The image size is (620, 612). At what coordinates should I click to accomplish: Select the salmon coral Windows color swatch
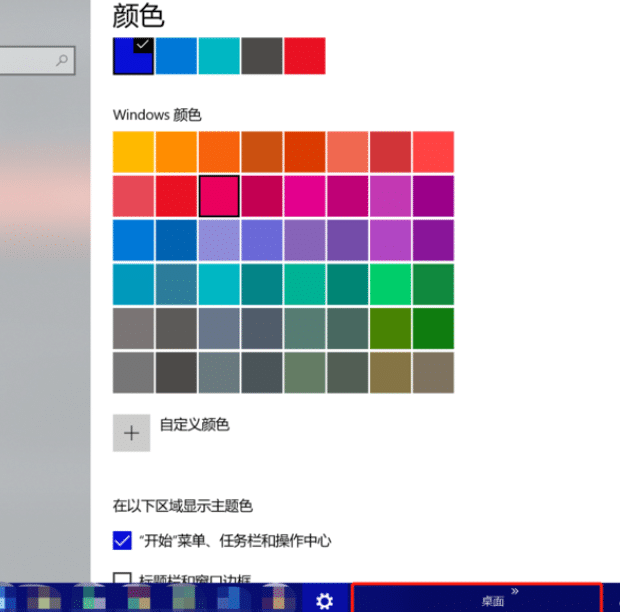click(x=348, y=152)
